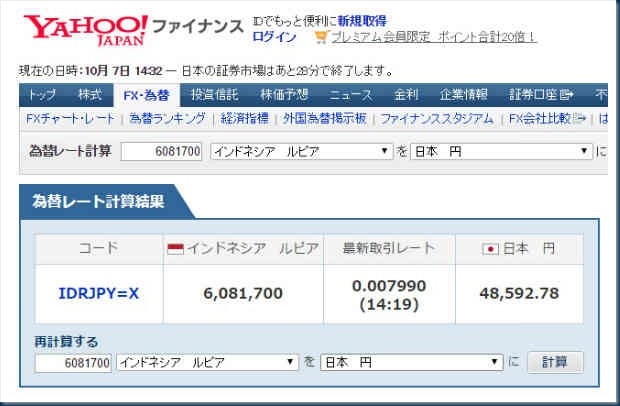Go to the 企業情報 tab
This screenshot has width=620, height=406.
[463, 95]
